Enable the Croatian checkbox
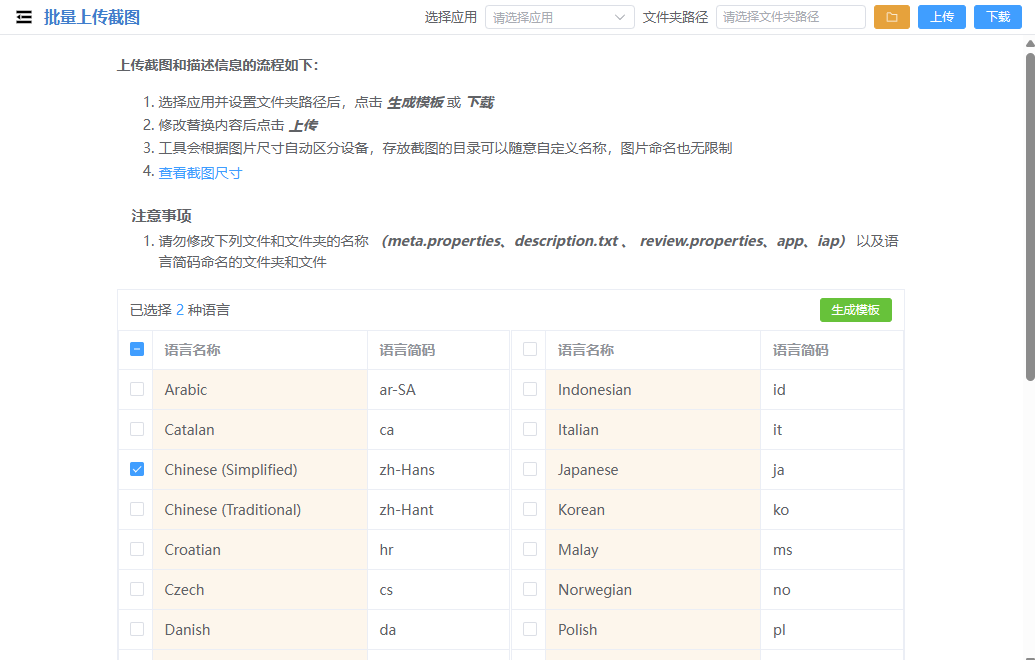This screenshot has height=660, width=1035. [136, 548]
